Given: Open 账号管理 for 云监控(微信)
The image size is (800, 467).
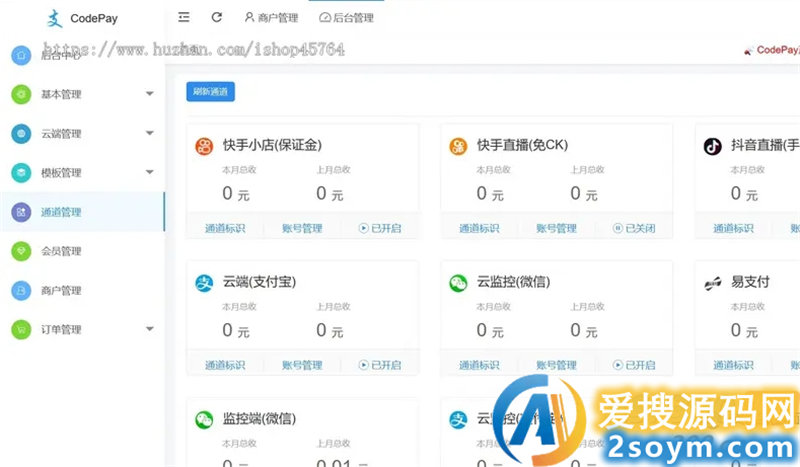Looking at the screenshot, I should point(556,365).
